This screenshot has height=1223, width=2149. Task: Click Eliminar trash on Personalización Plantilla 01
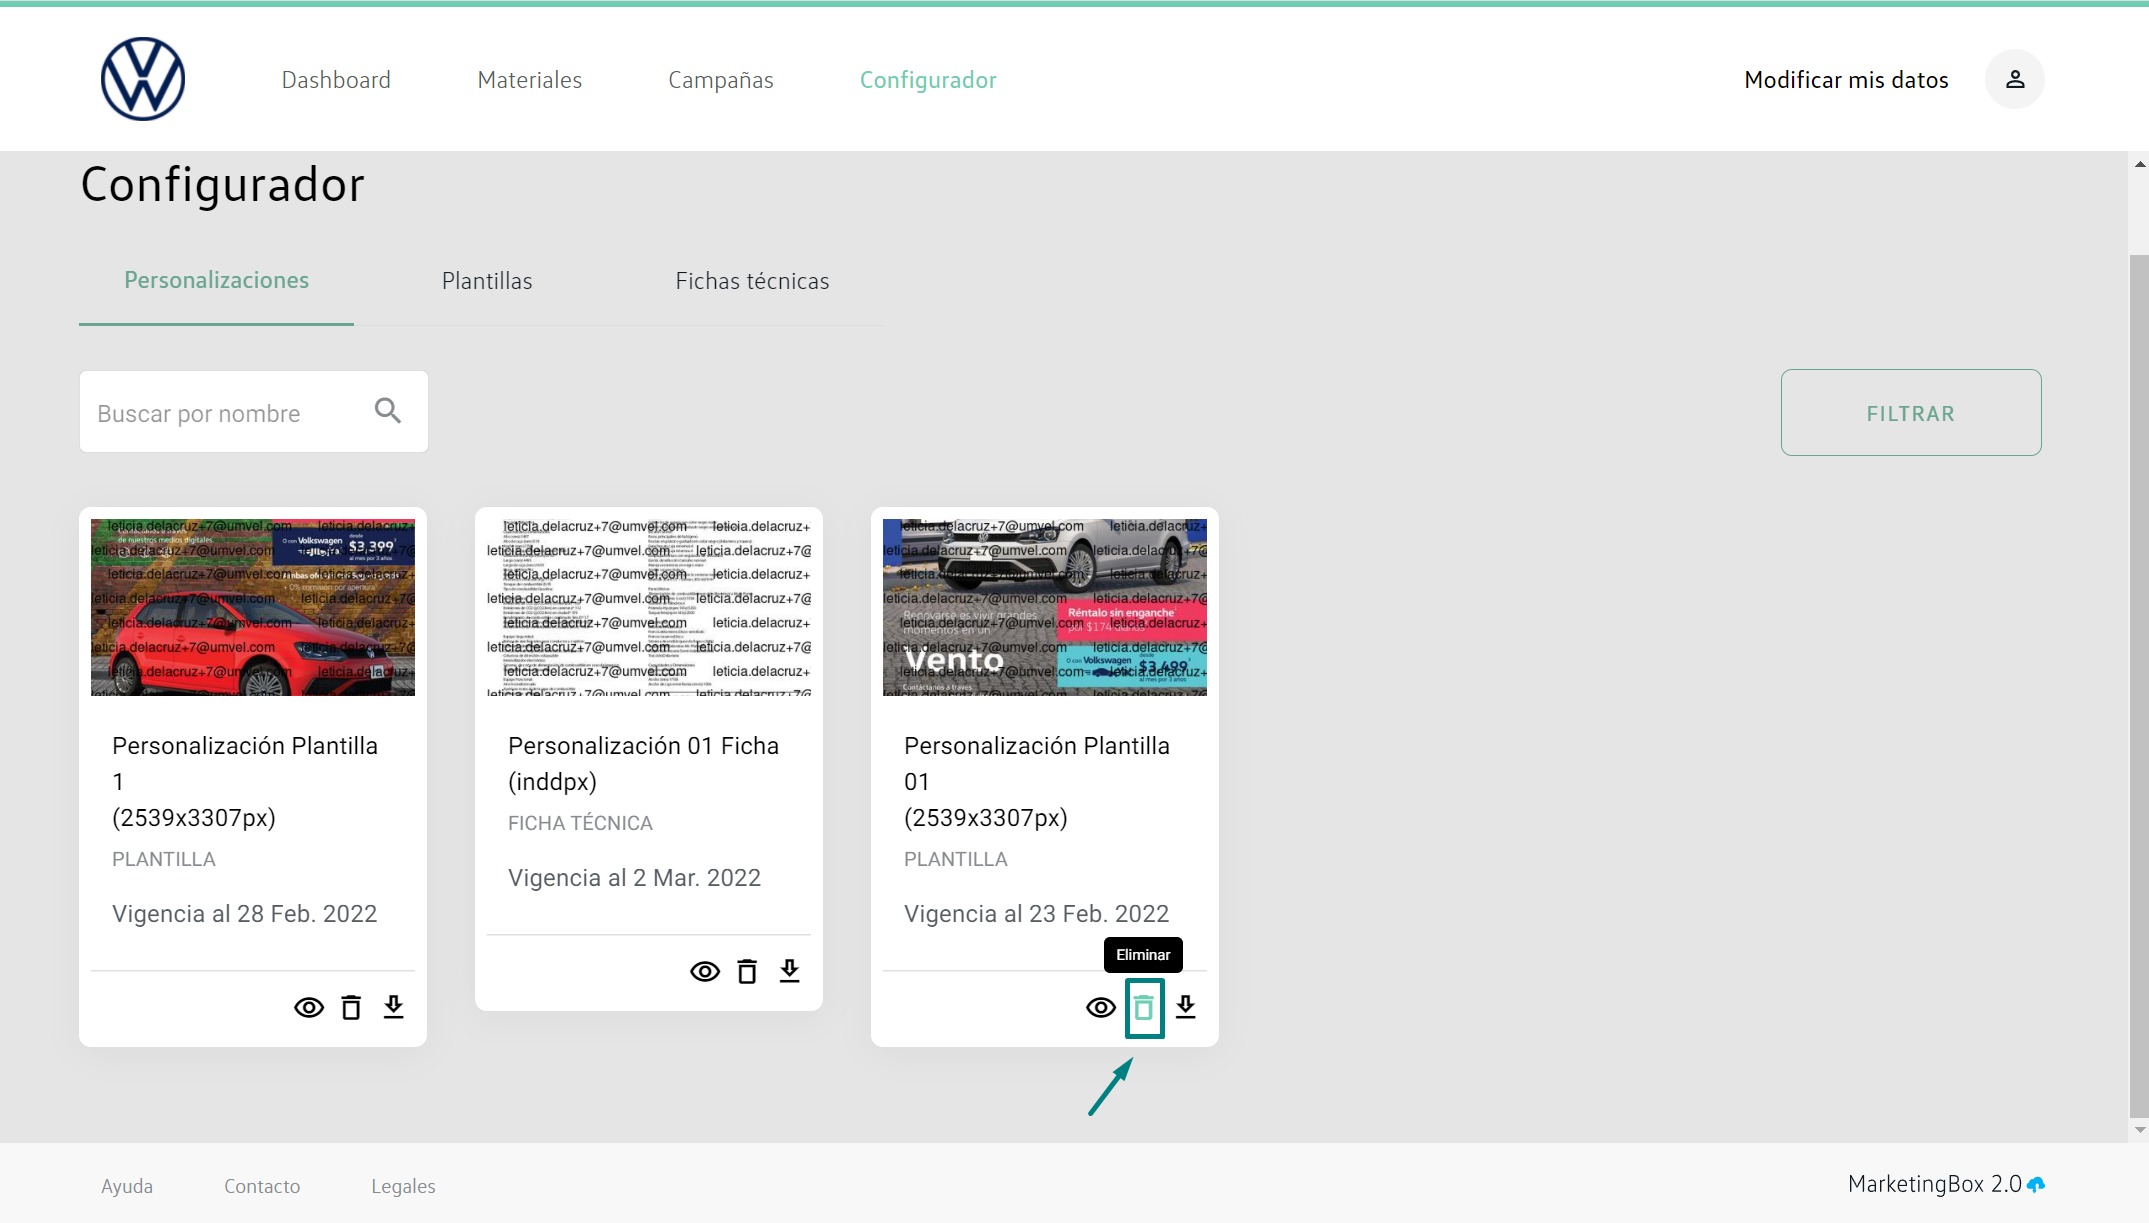click(x=1144, y=1008)
